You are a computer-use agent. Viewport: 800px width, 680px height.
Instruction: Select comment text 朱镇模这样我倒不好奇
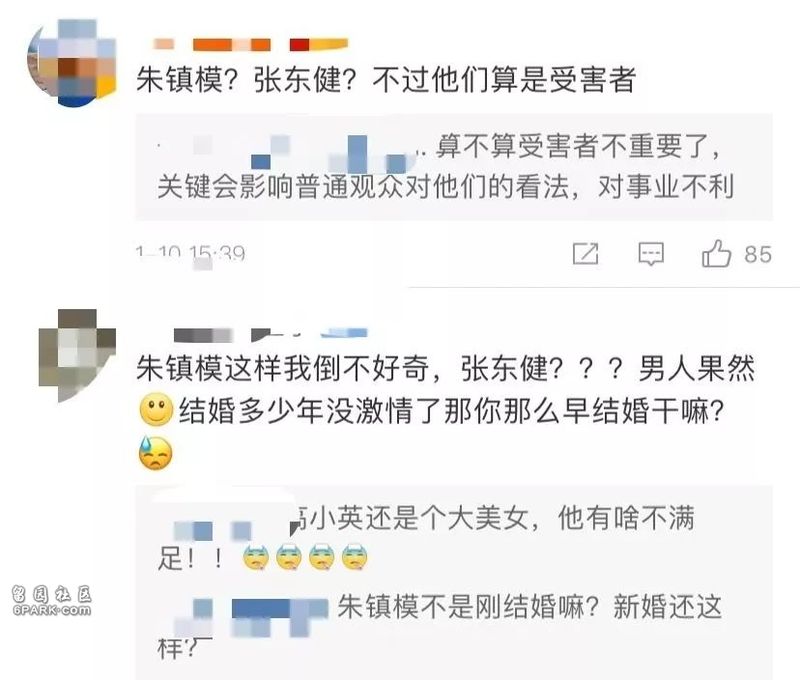pyautogui.click(x=282, y=368)
